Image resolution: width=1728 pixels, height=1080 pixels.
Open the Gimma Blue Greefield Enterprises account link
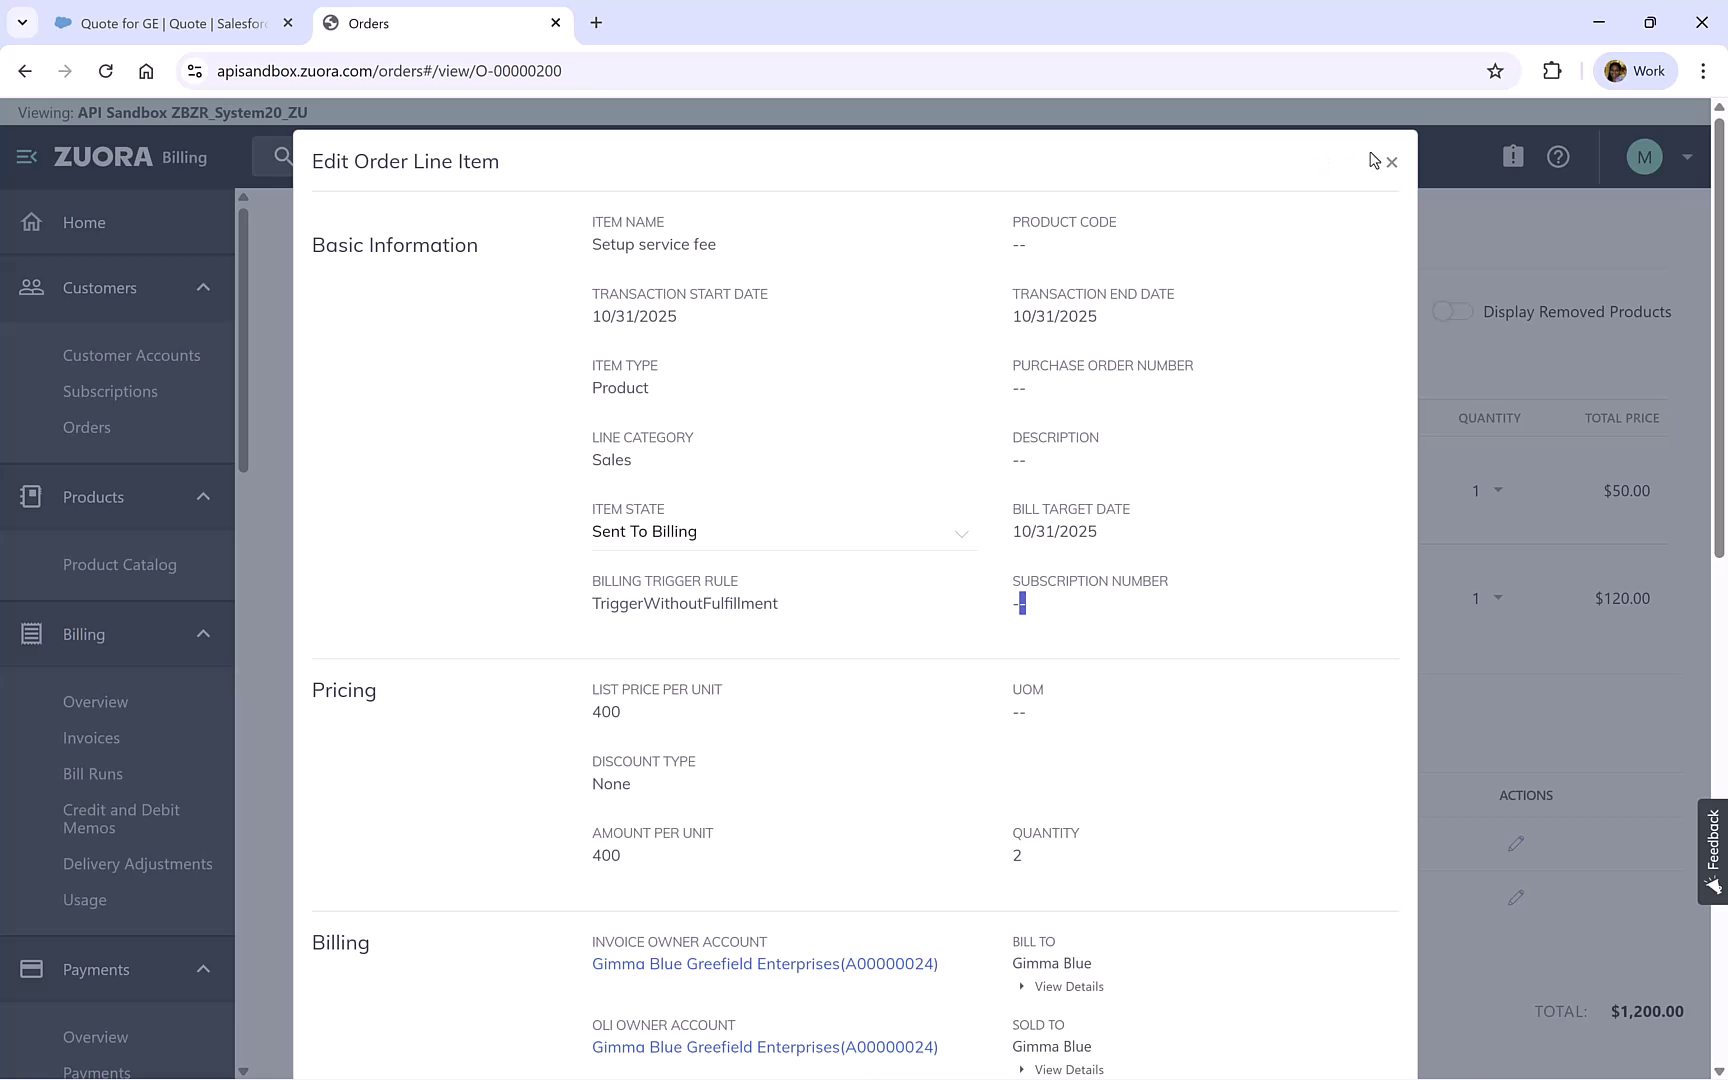click(764, 964)
